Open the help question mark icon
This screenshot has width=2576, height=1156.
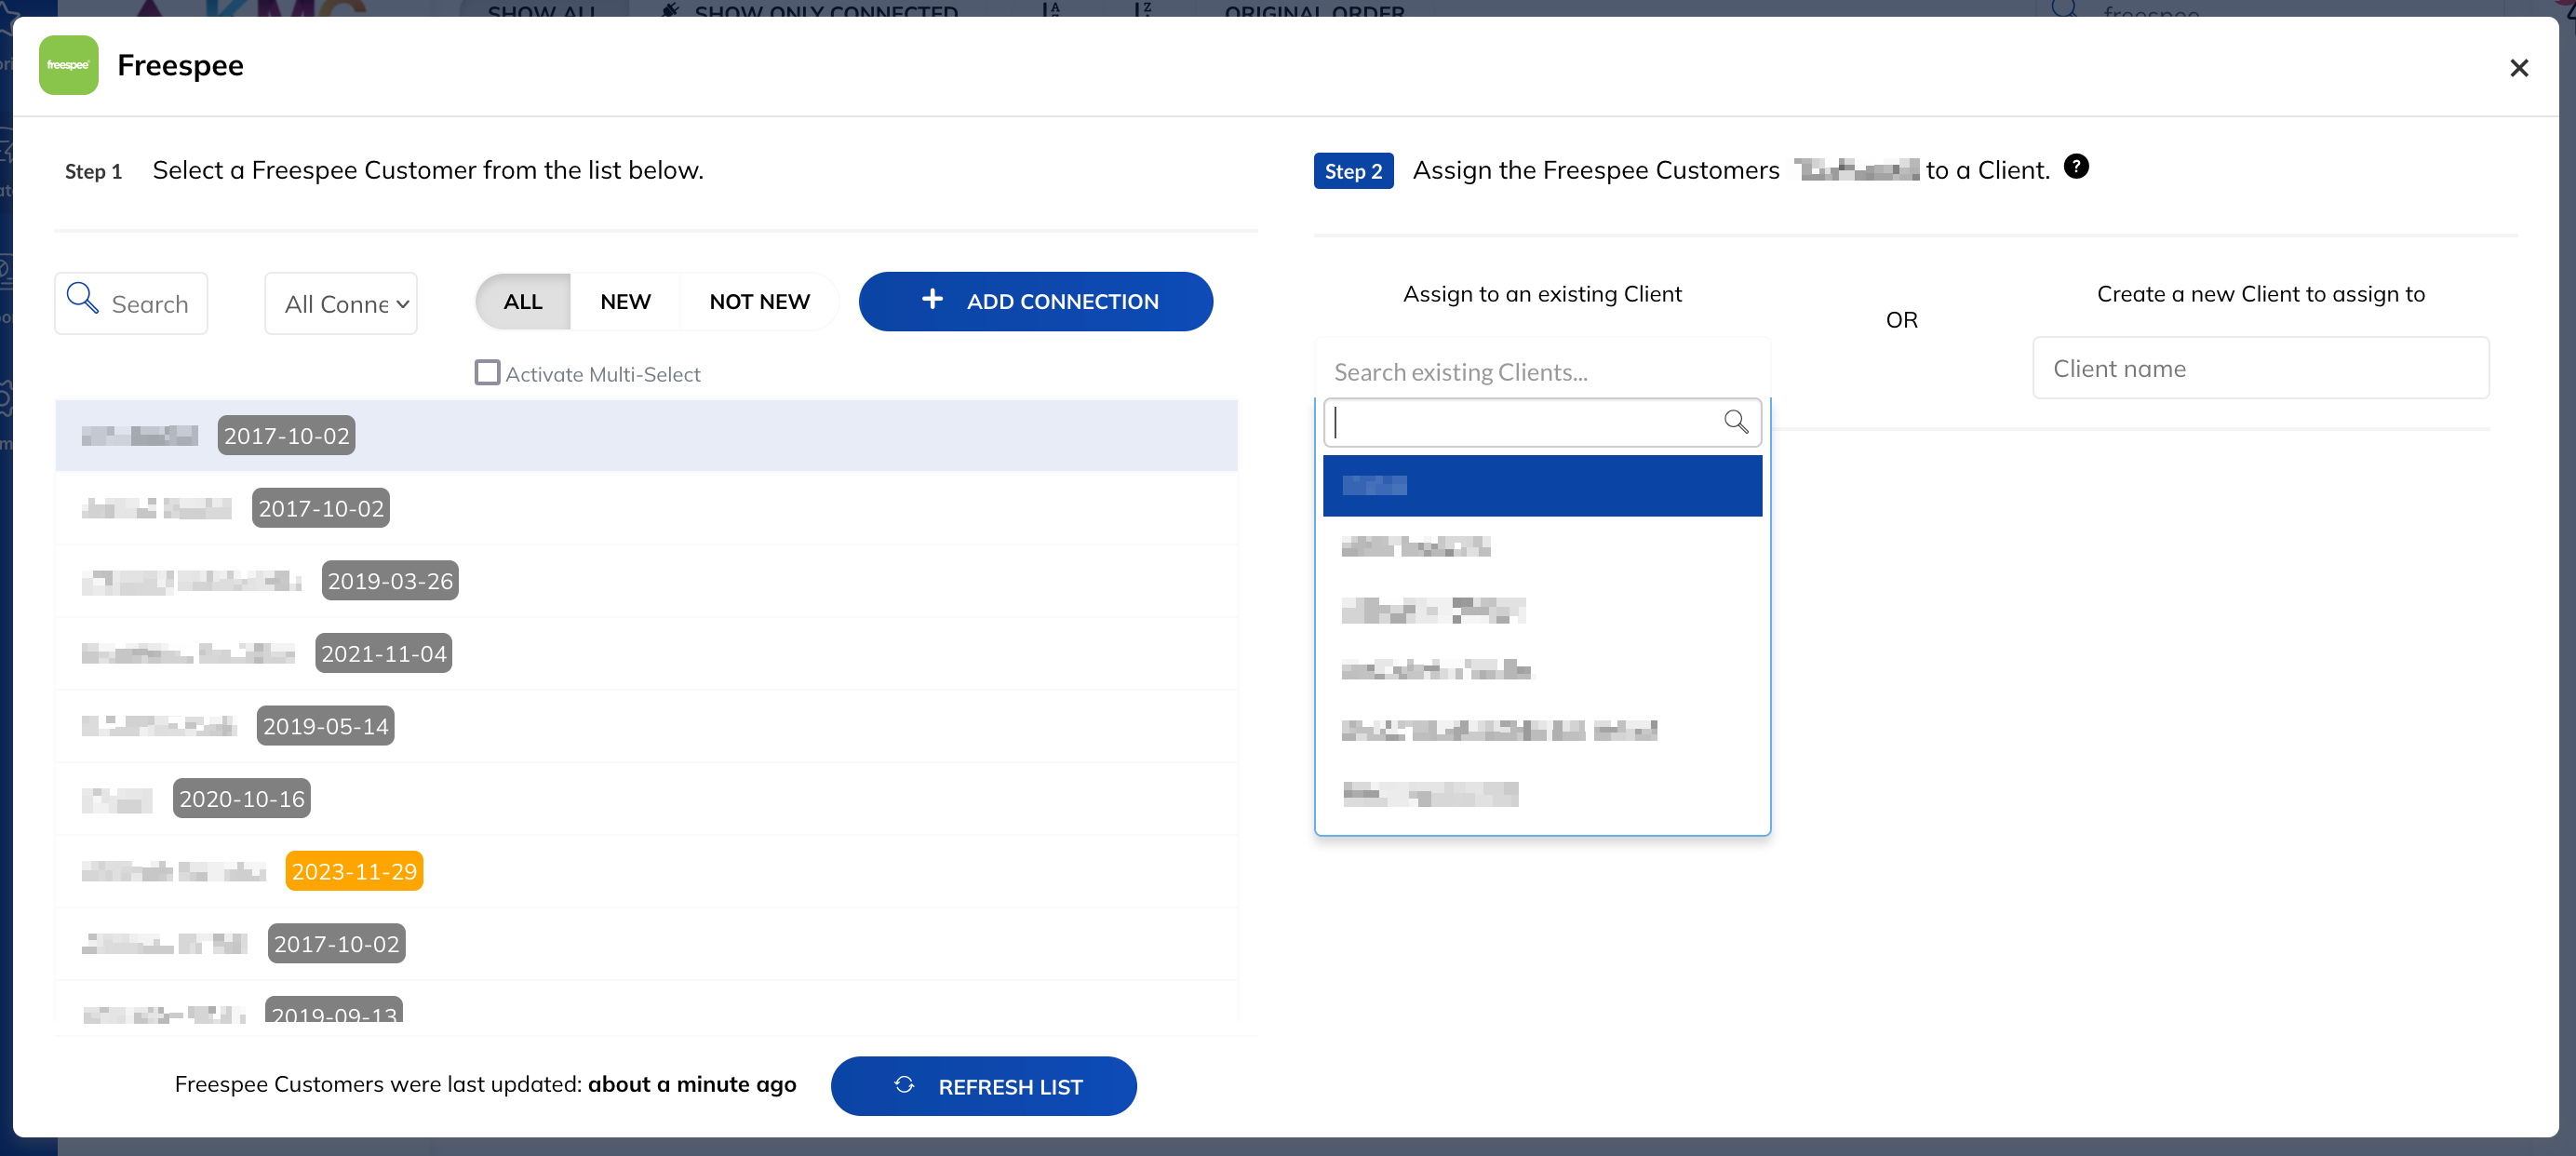2076,167
